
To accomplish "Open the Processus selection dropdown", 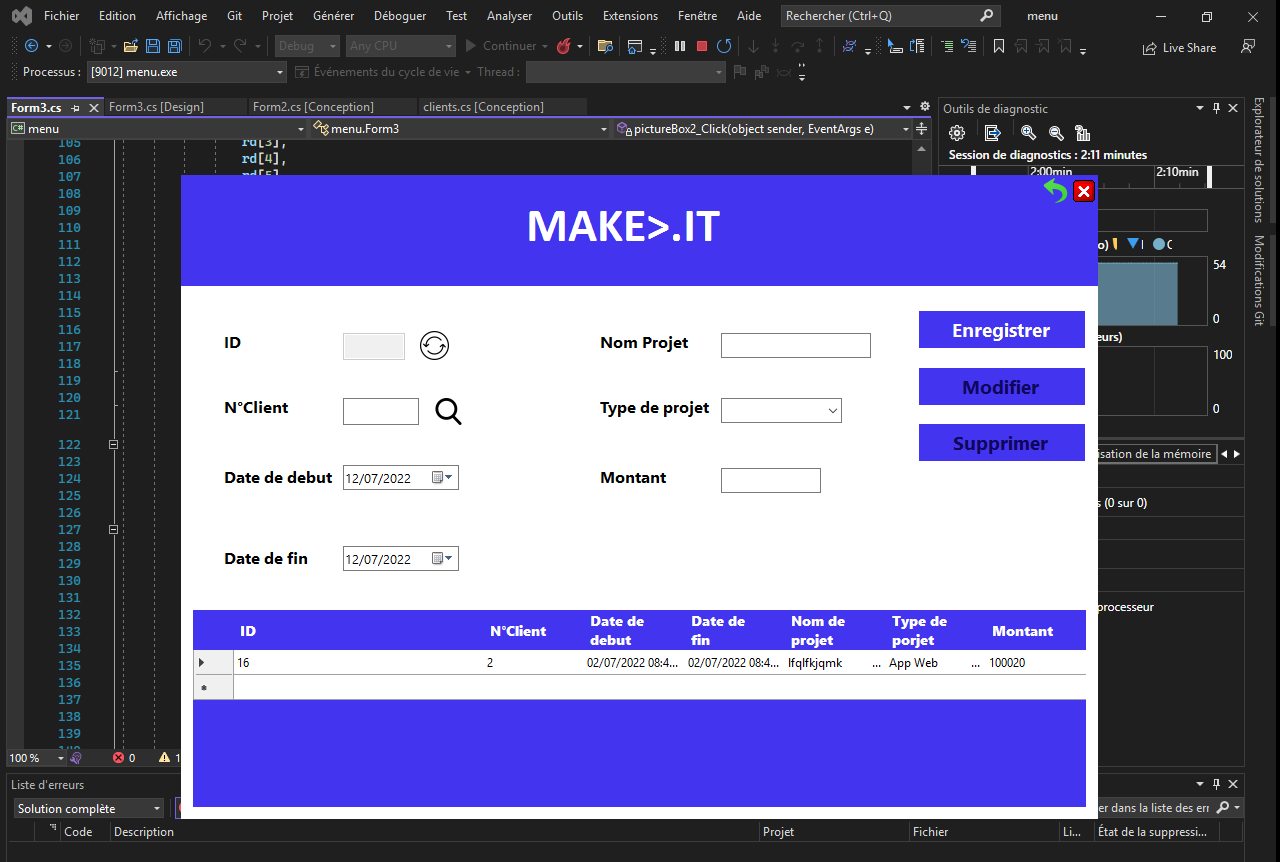I will [x=279, y=71].
